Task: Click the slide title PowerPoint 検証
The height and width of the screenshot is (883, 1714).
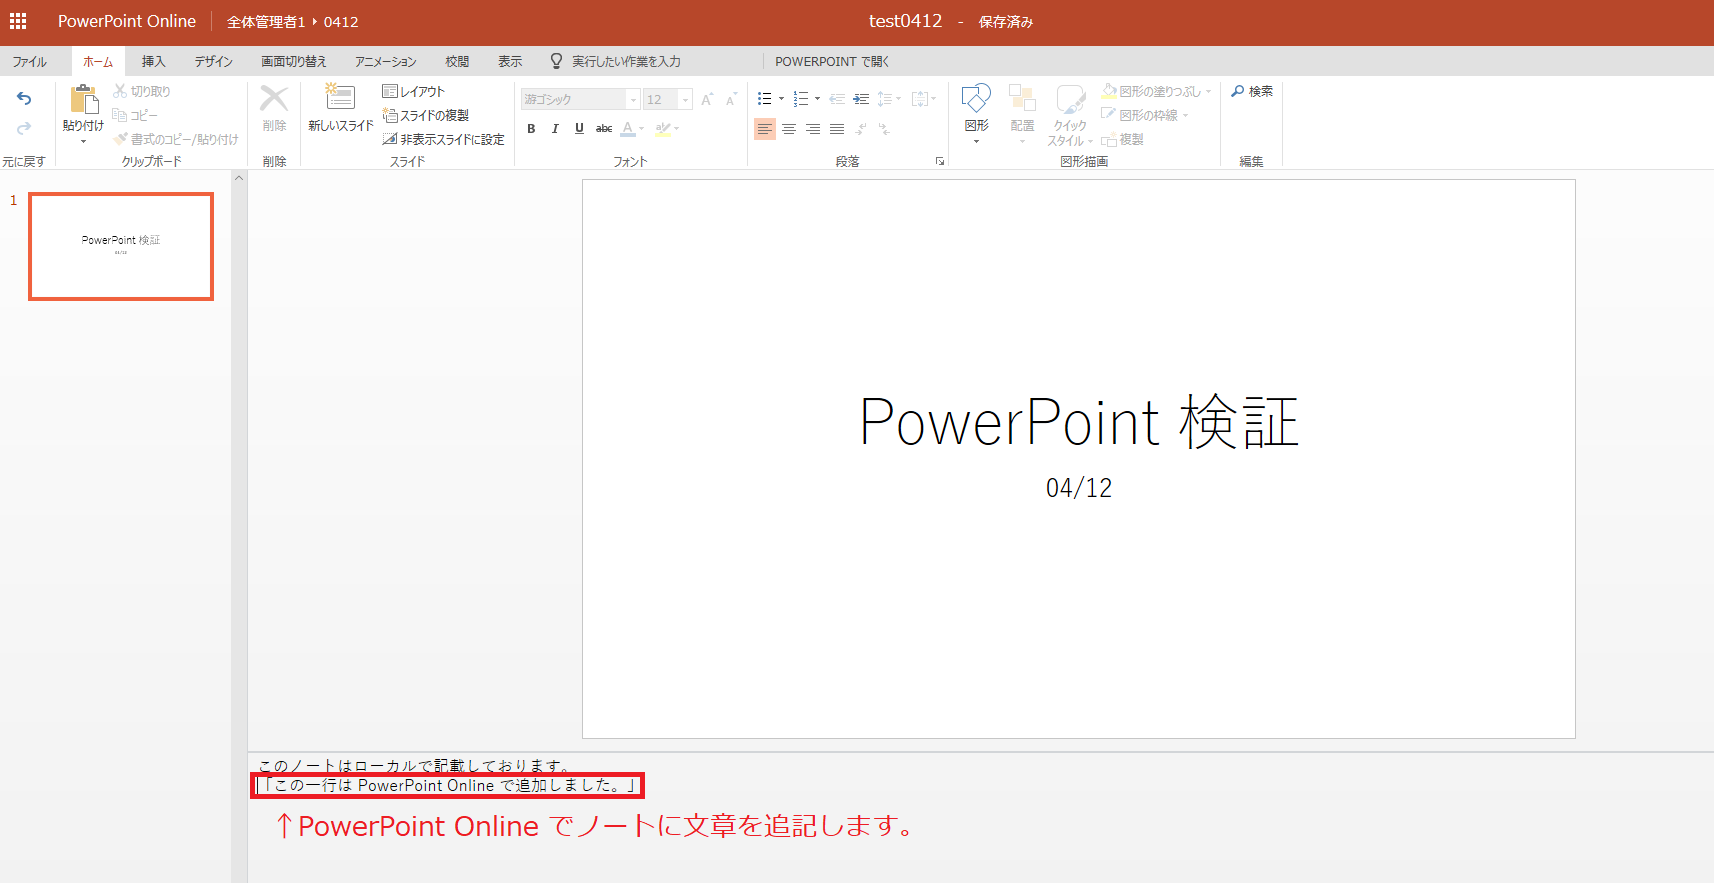Action: coord(1079,421)
